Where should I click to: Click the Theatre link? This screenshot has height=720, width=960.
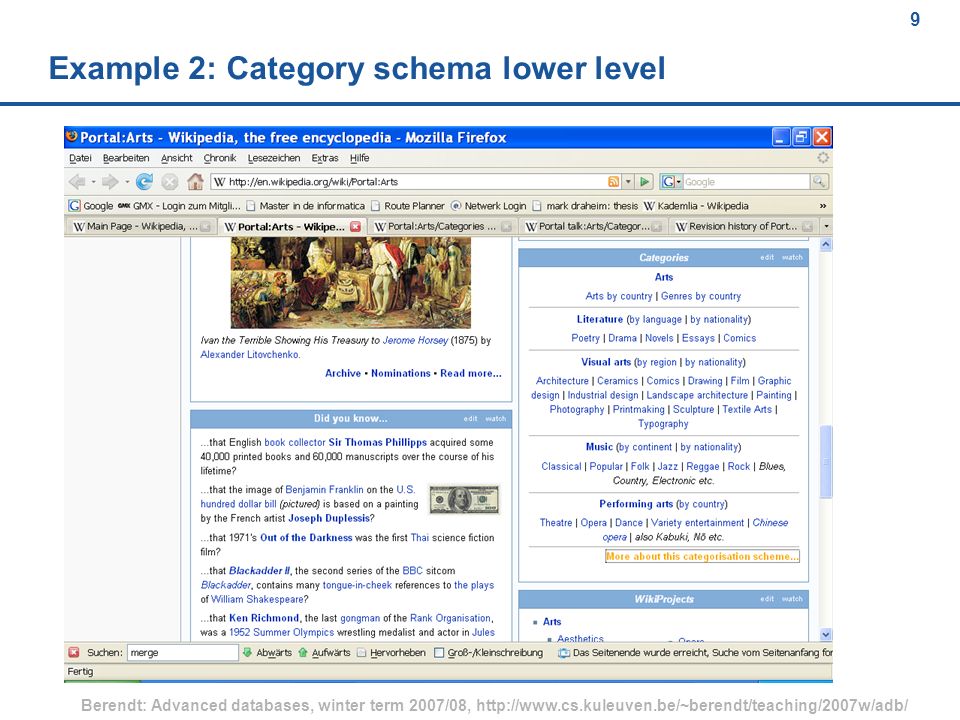(556, 523)
